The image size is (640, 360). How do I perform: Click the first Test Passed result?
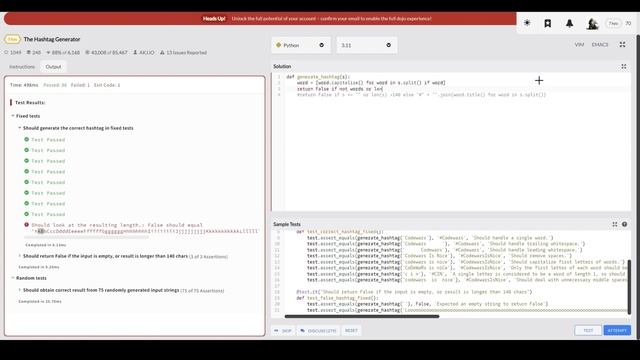48,140
